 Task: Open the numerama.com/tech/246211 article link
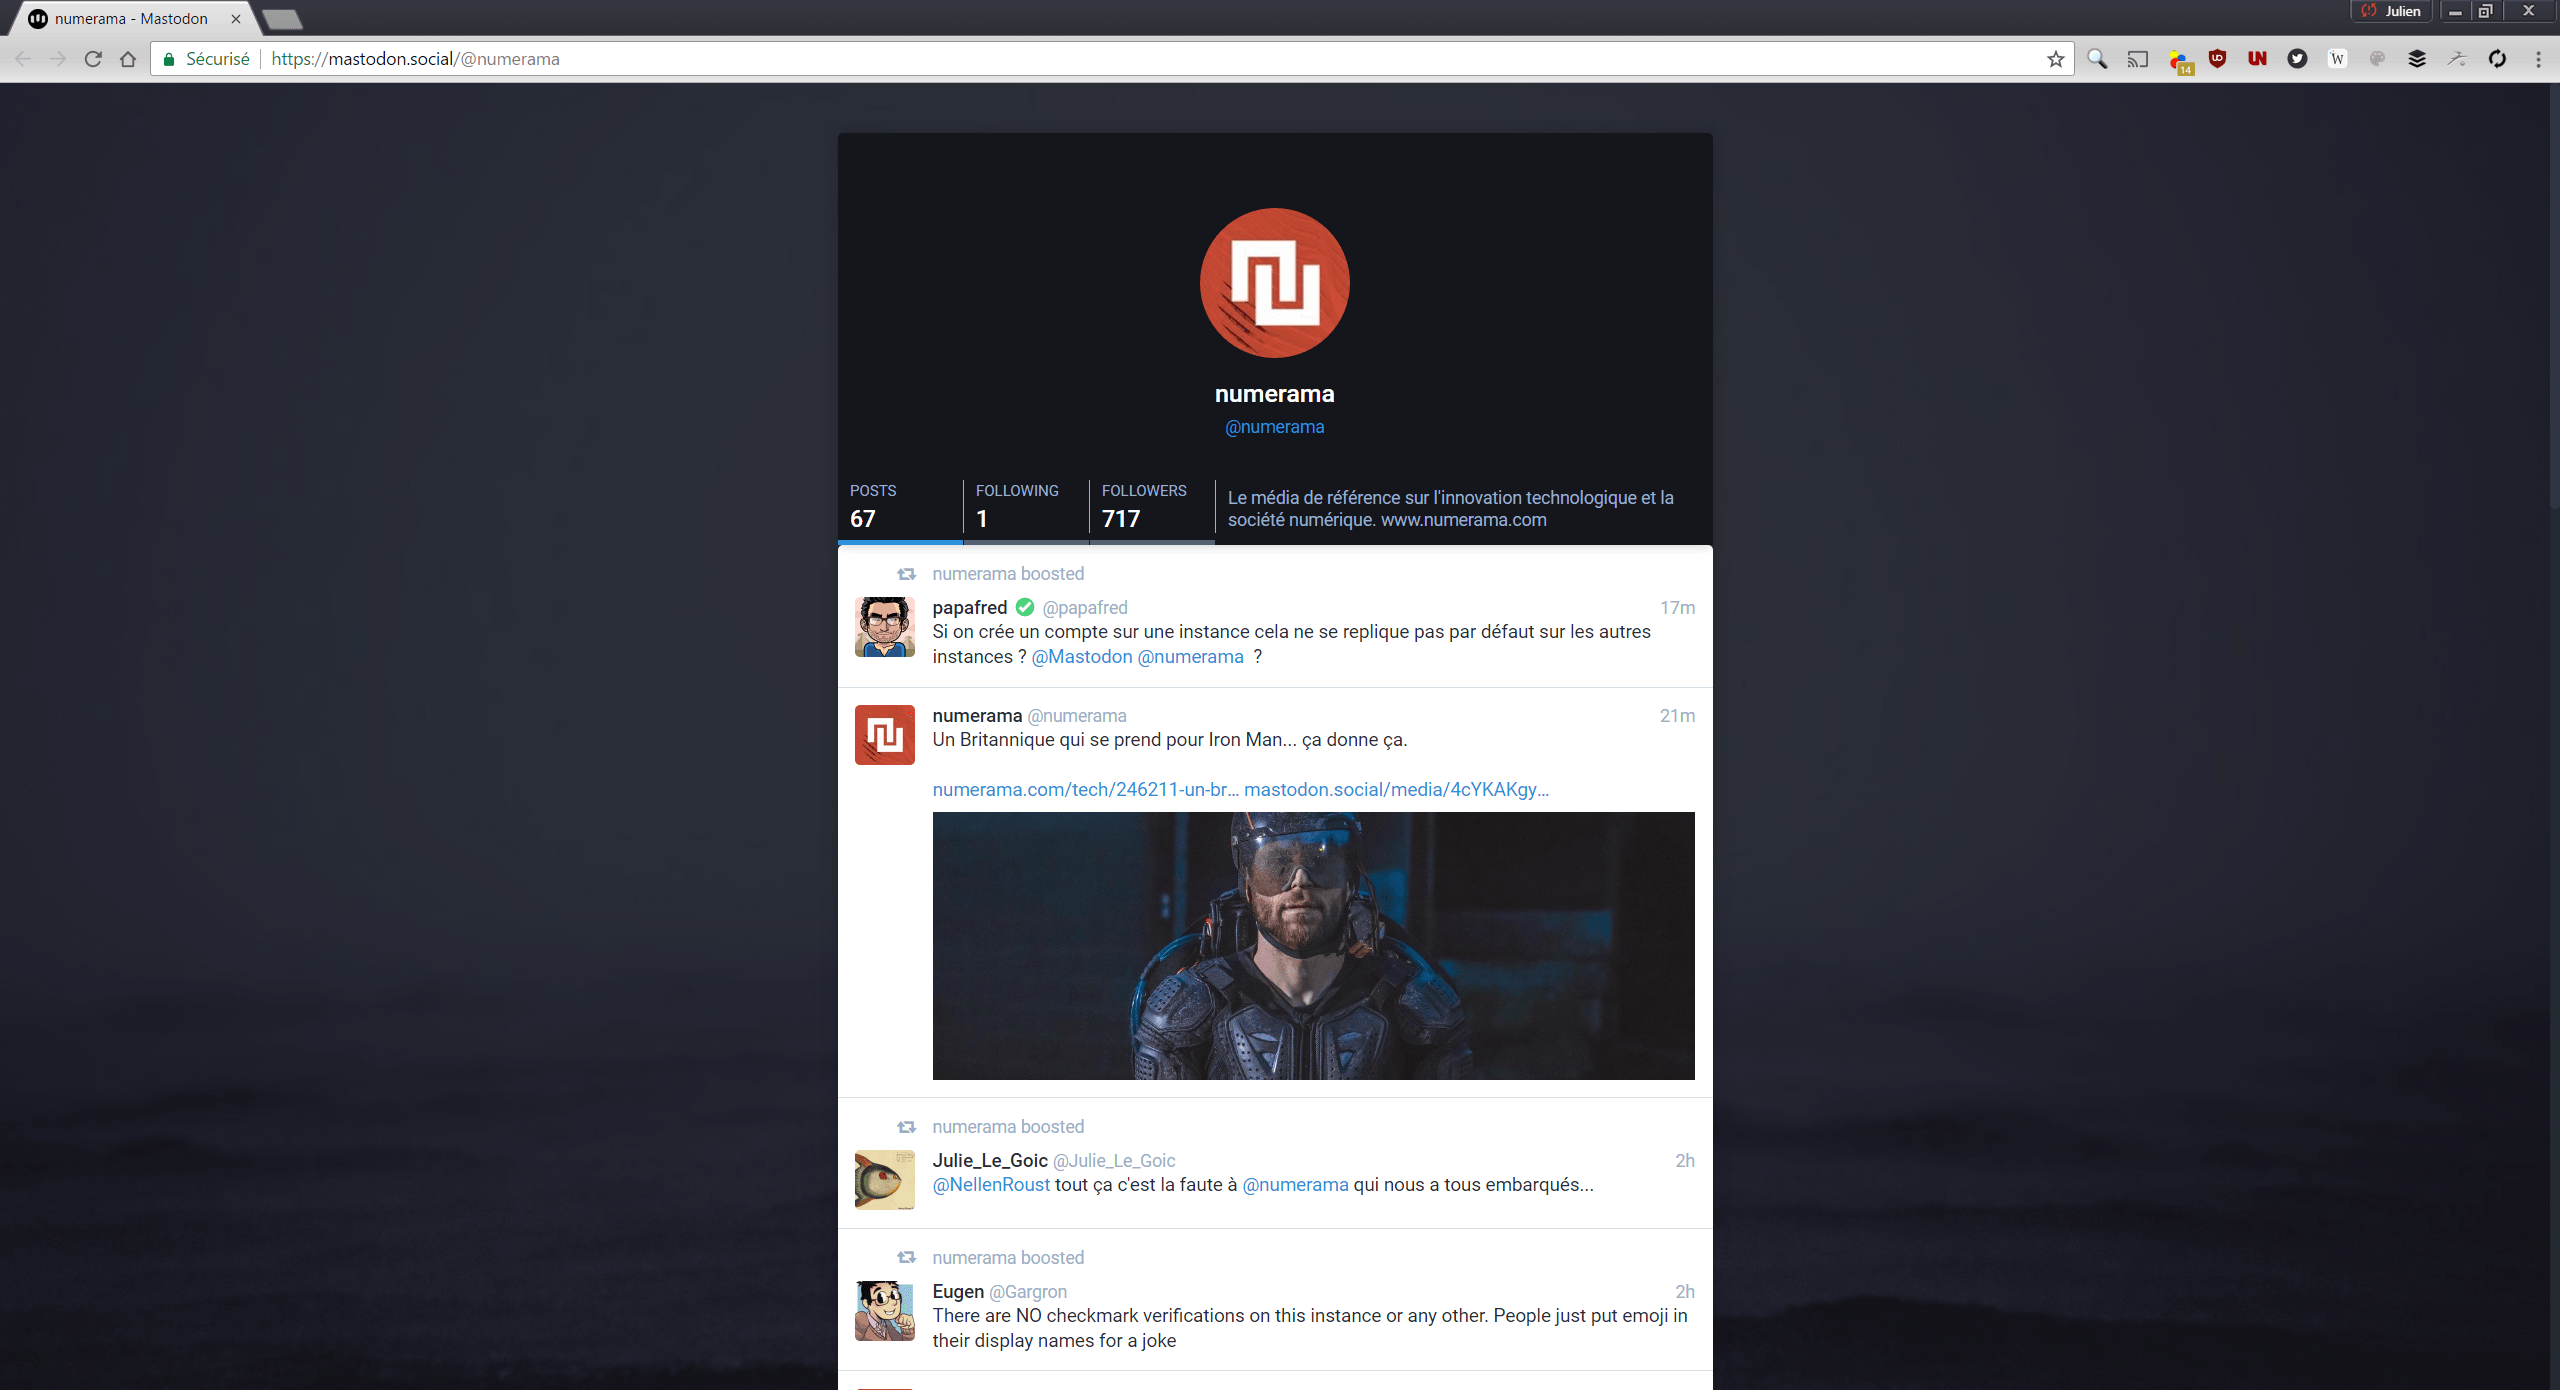point(1085,790)
